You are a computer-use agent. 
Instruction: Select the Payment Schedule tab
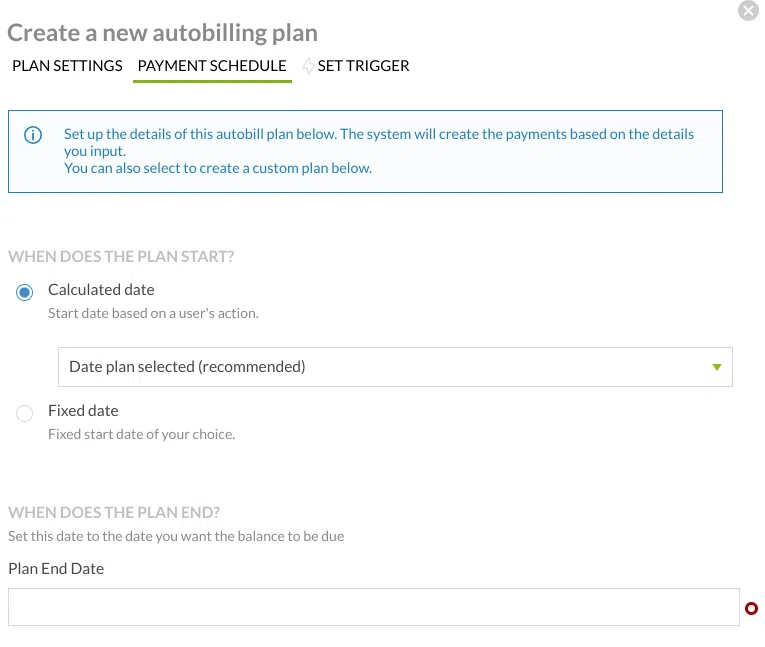(x=212, y=66)
